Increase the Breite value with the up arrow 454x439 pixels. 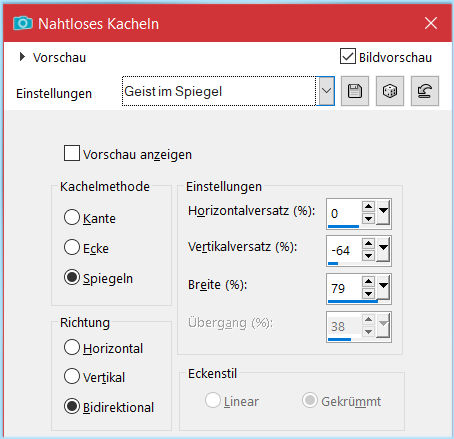368,281
